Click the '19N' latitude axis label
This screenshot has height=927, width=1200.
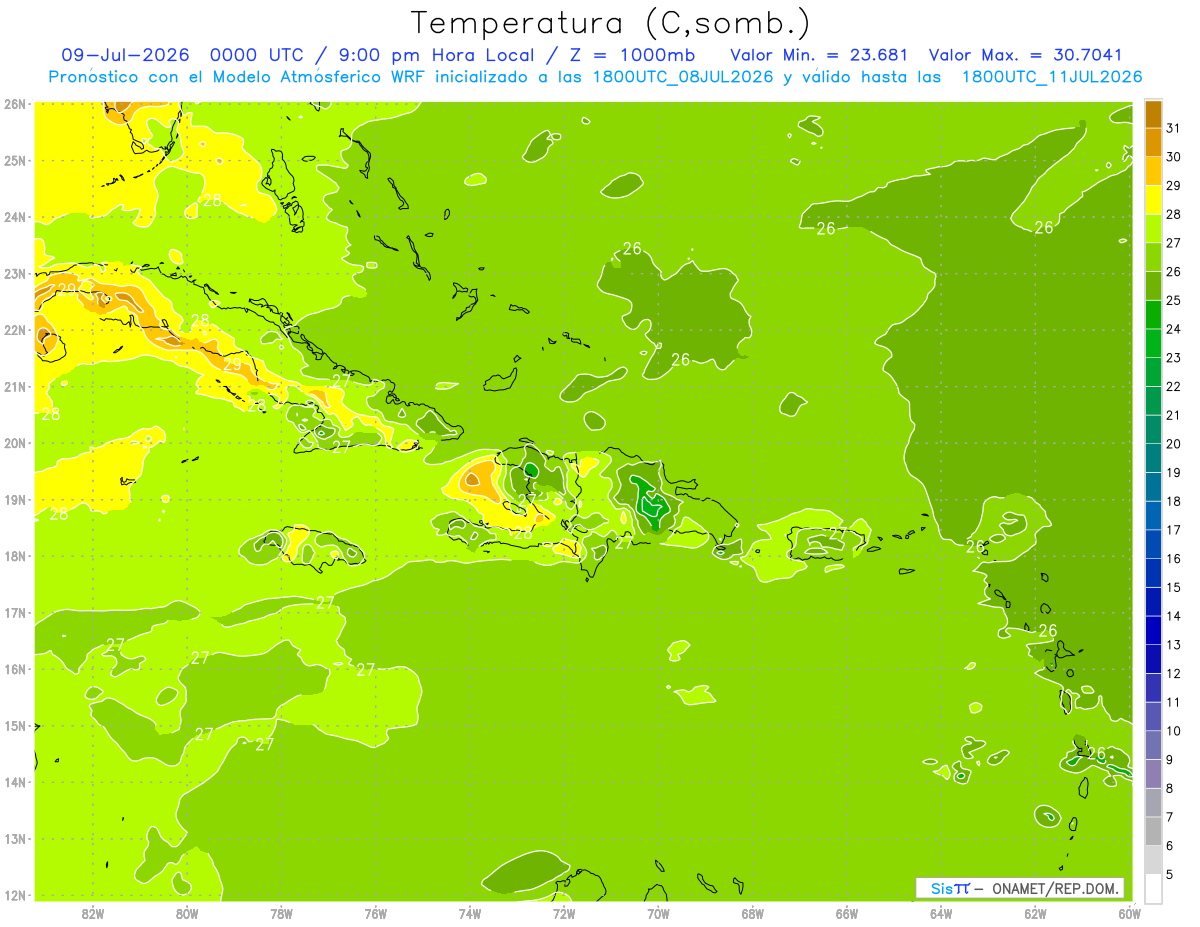pos(15,500)
